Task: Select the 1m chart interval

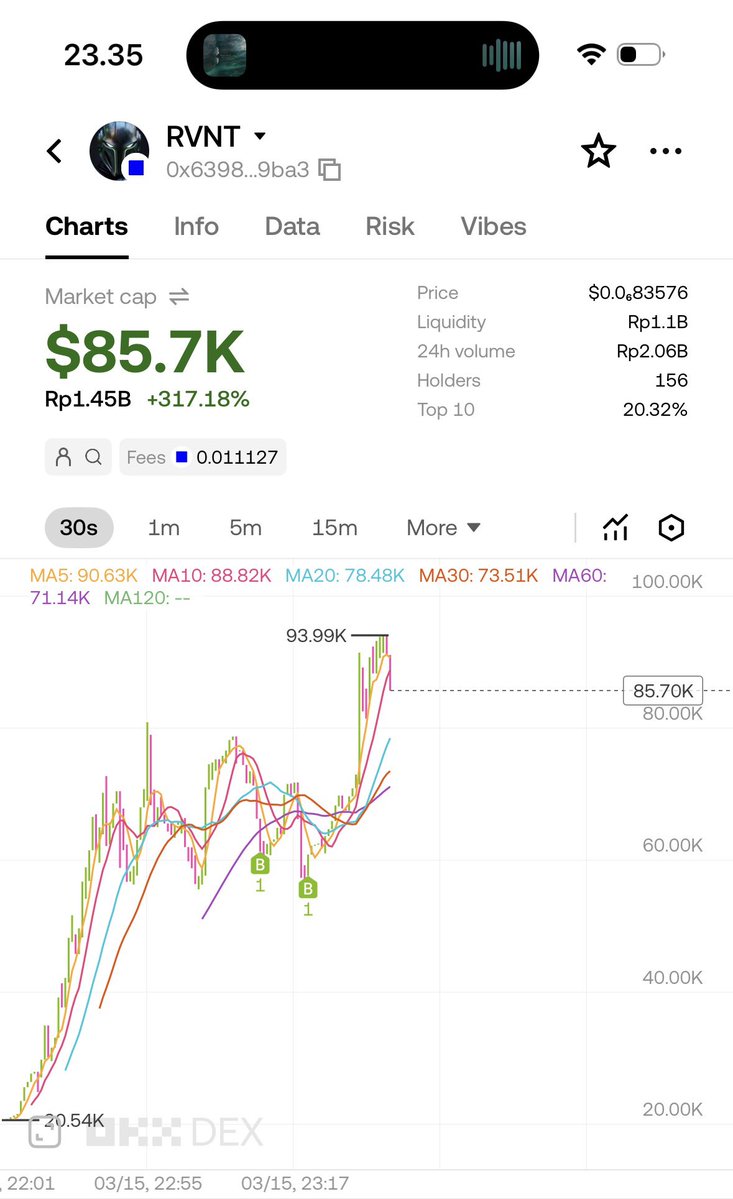Action: [x=164, y=528]
